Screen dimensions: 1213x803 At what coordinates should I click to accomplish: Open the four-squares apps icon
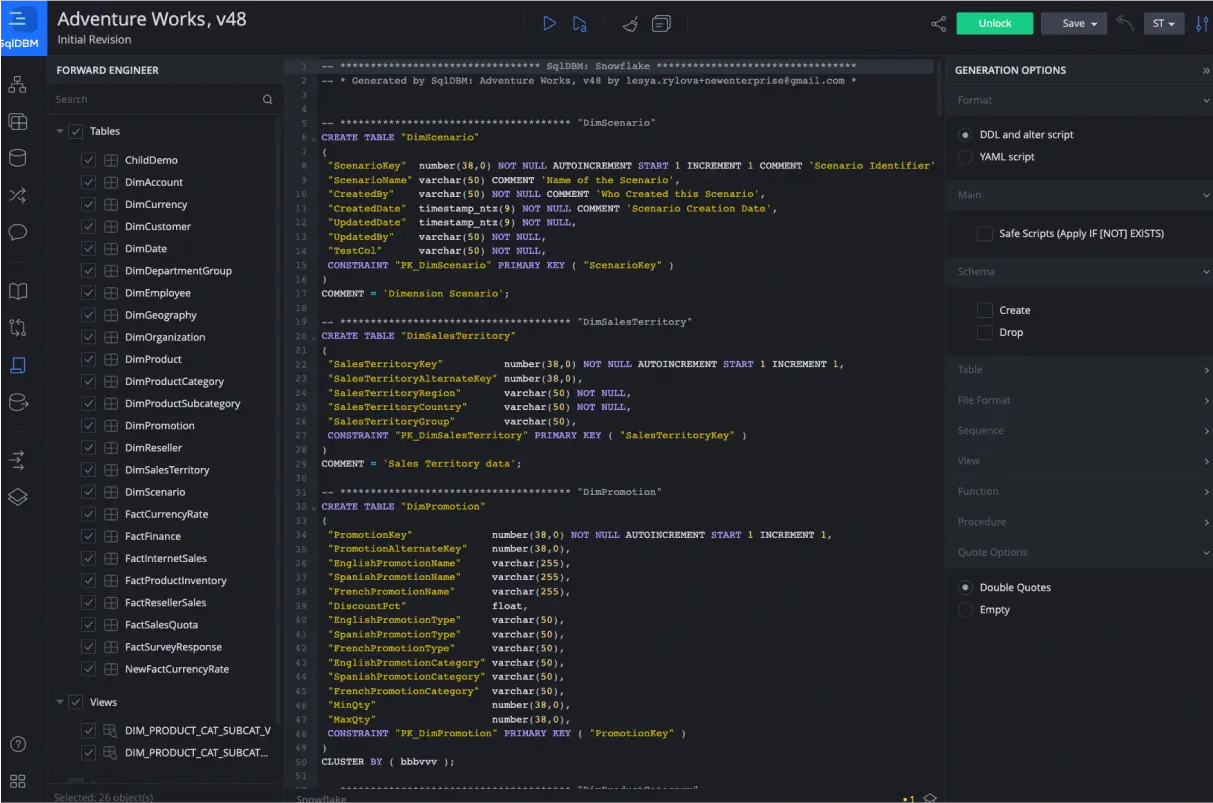coord(17,781)
